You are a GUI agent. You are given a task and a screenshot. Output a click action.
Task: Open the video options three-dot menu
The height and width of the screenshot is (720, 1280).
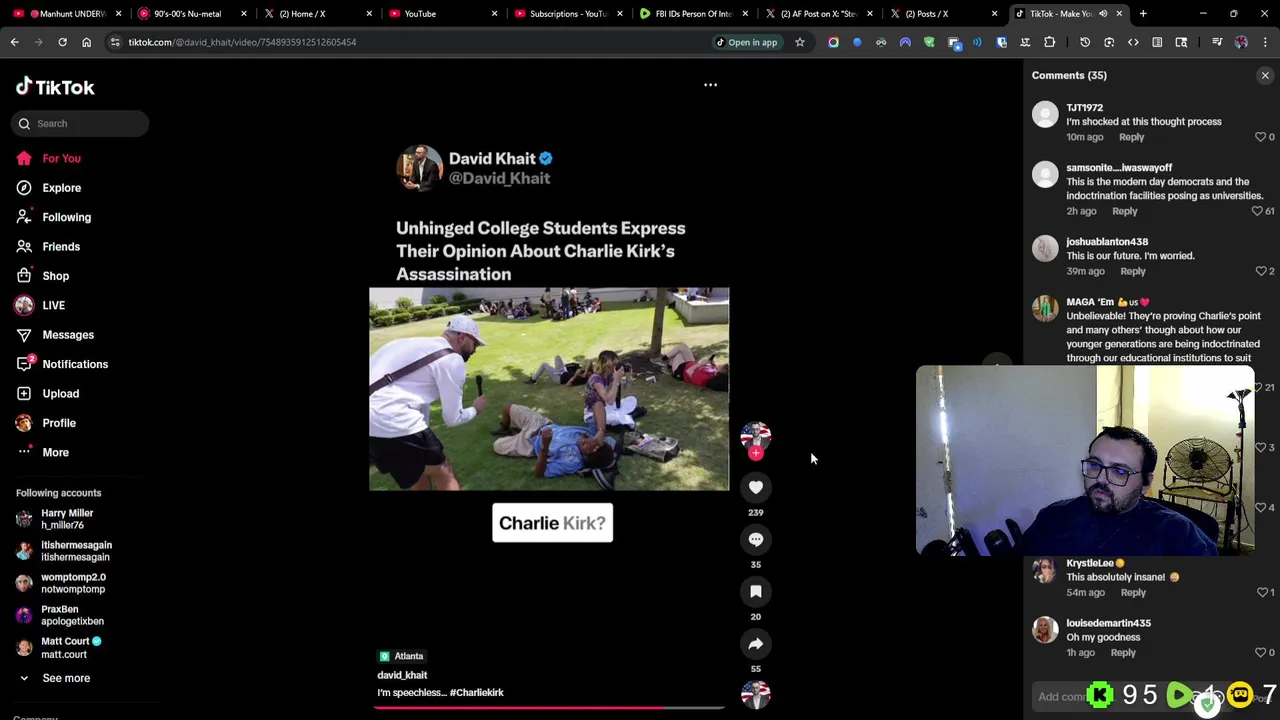(710, 85)
